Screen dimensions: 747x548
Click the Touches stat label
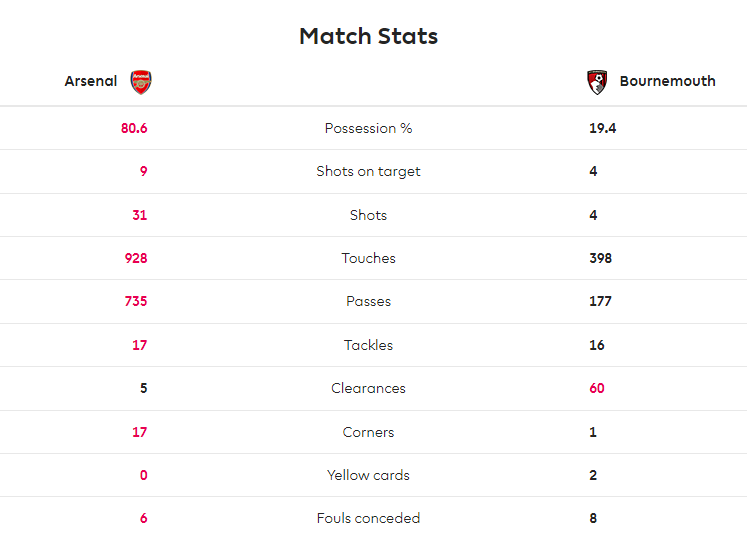click(x=368, y=258)
